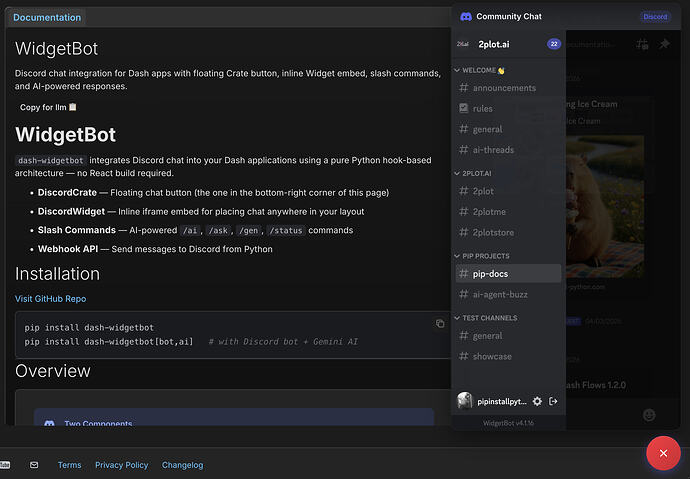
Task: Click the Community Chat title text
Action: [x=509, y=17]
